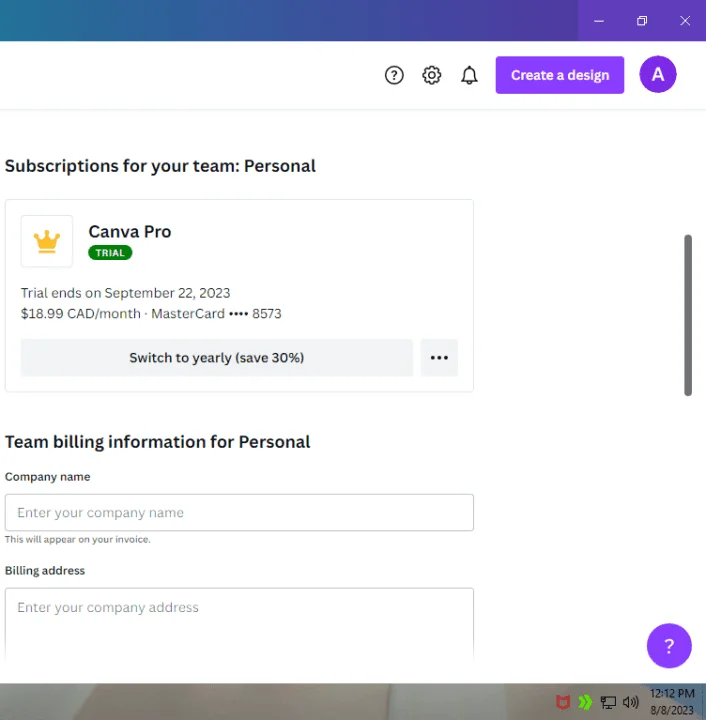
Task: Open the volume speaker tray icon
Action: pos(631,702)
